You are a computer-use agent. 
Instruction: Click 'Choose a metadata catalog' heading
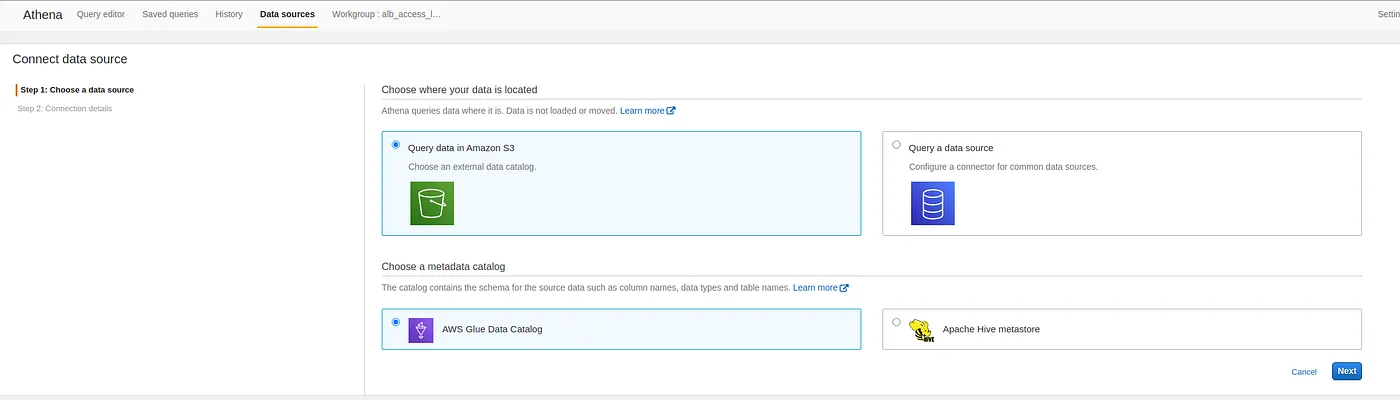(x=444, y=267)
